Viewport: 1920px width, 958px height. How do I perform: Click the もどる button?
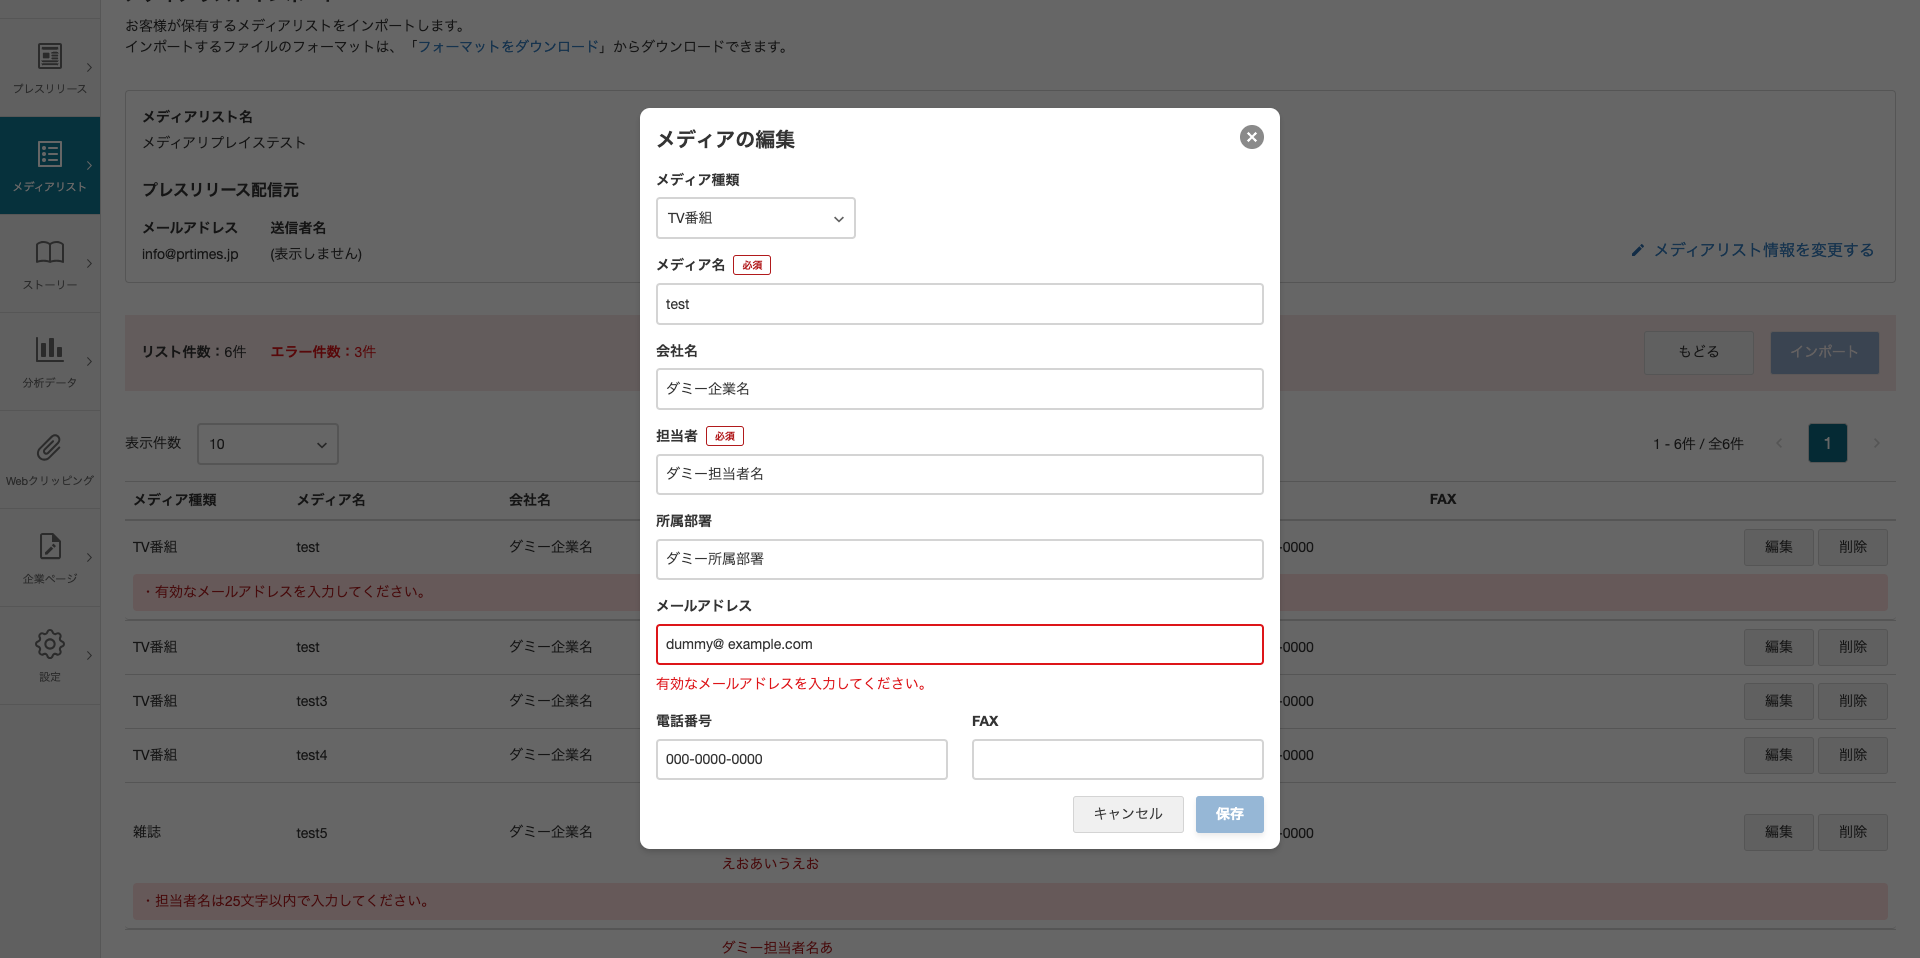coord(1699,352)
